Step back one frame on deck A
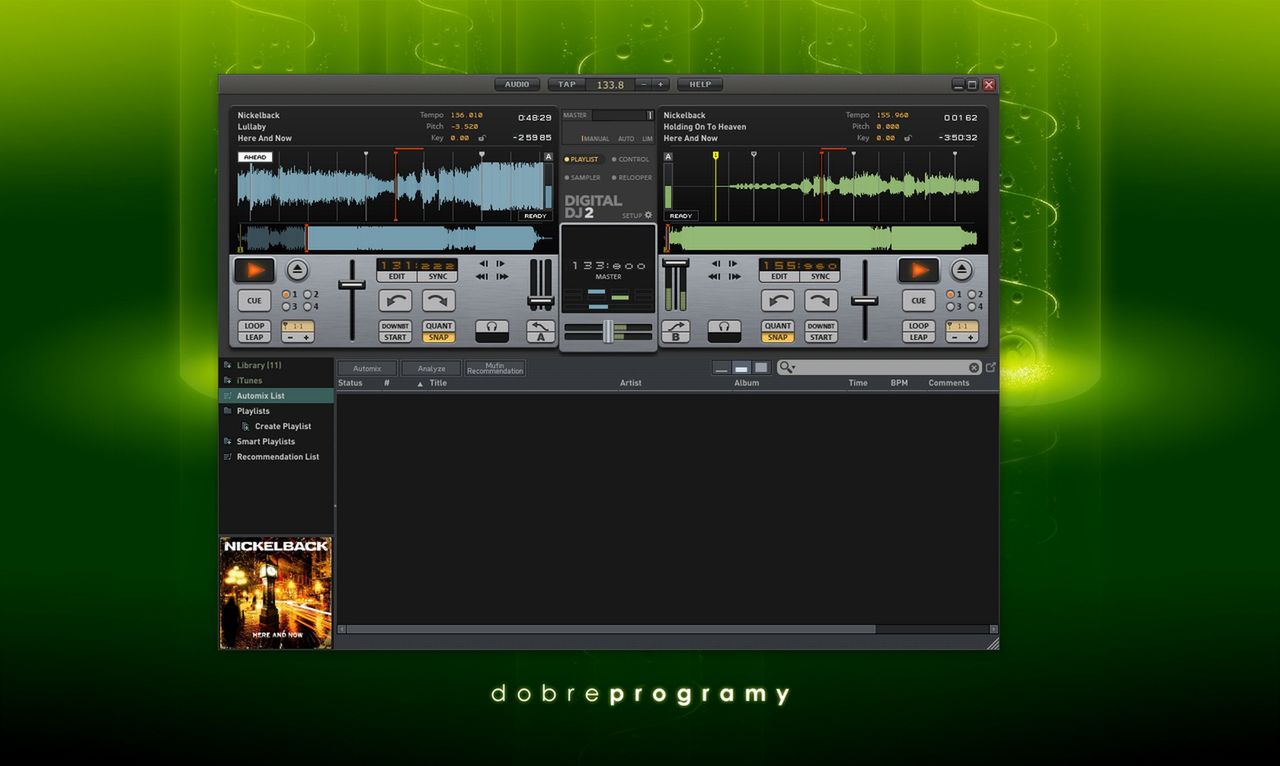 coord(484,264)
